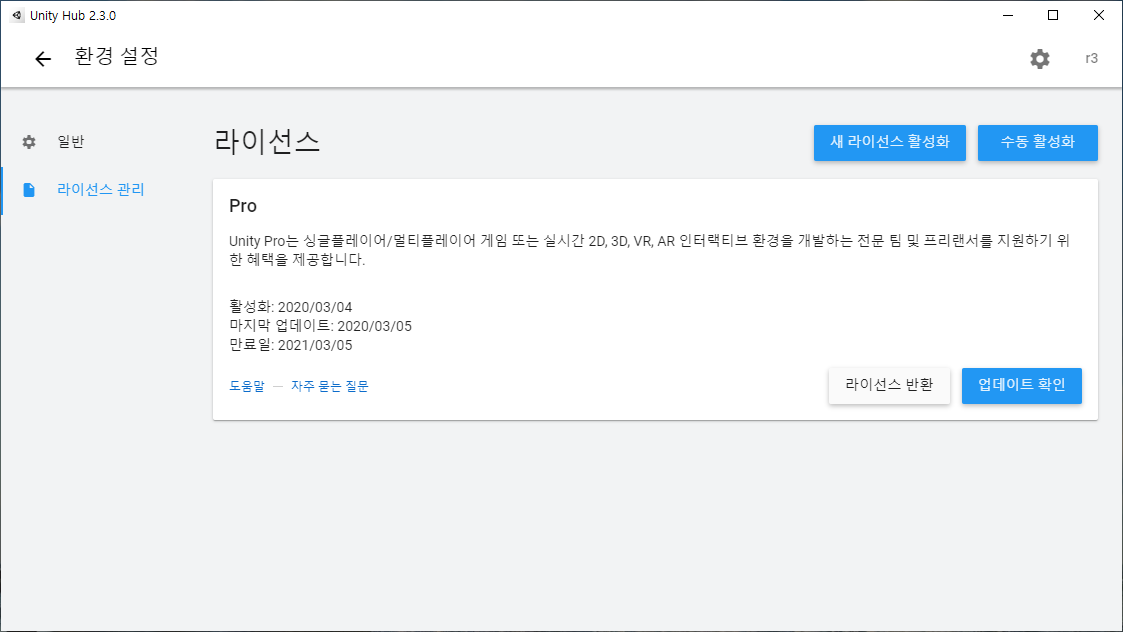Click the 만료일: 2021/03/05 text
This screenshot has height=632, width=1123.
point(291,345)
